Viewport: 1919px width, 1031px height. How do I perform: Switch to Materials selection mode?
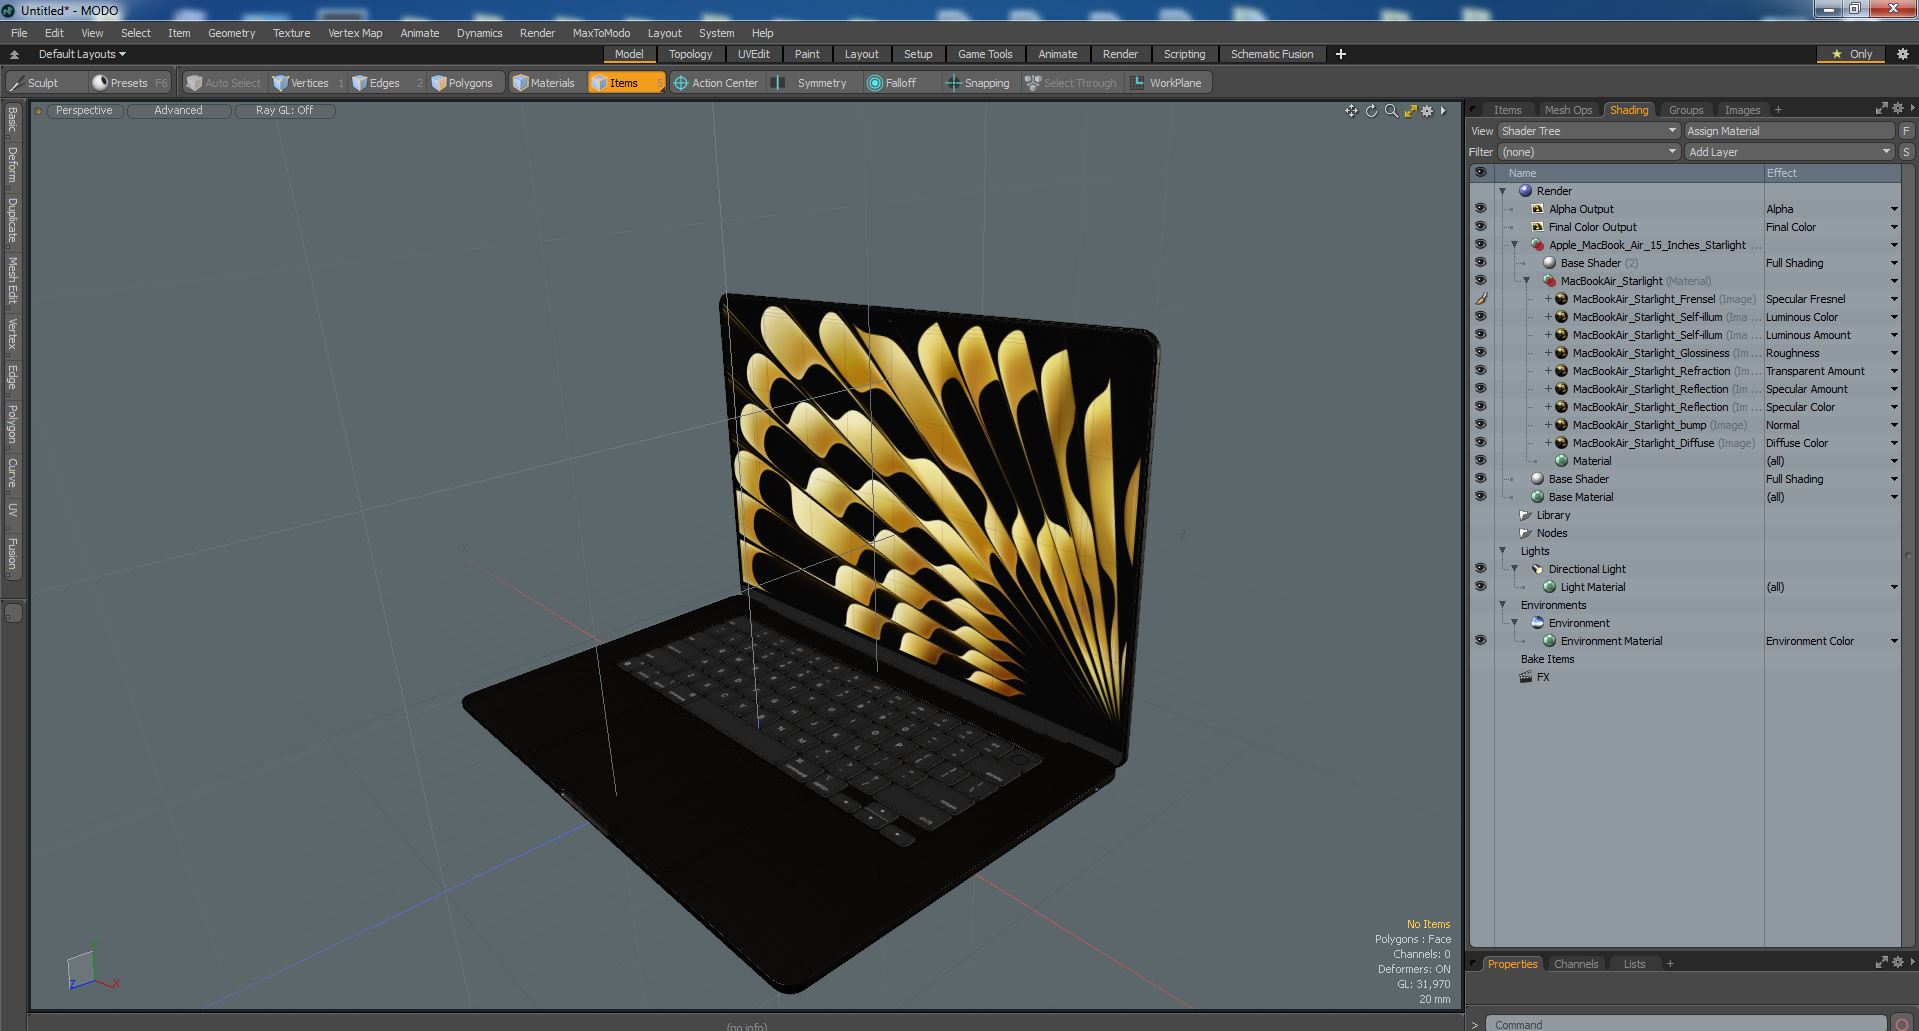coord(544,83)
